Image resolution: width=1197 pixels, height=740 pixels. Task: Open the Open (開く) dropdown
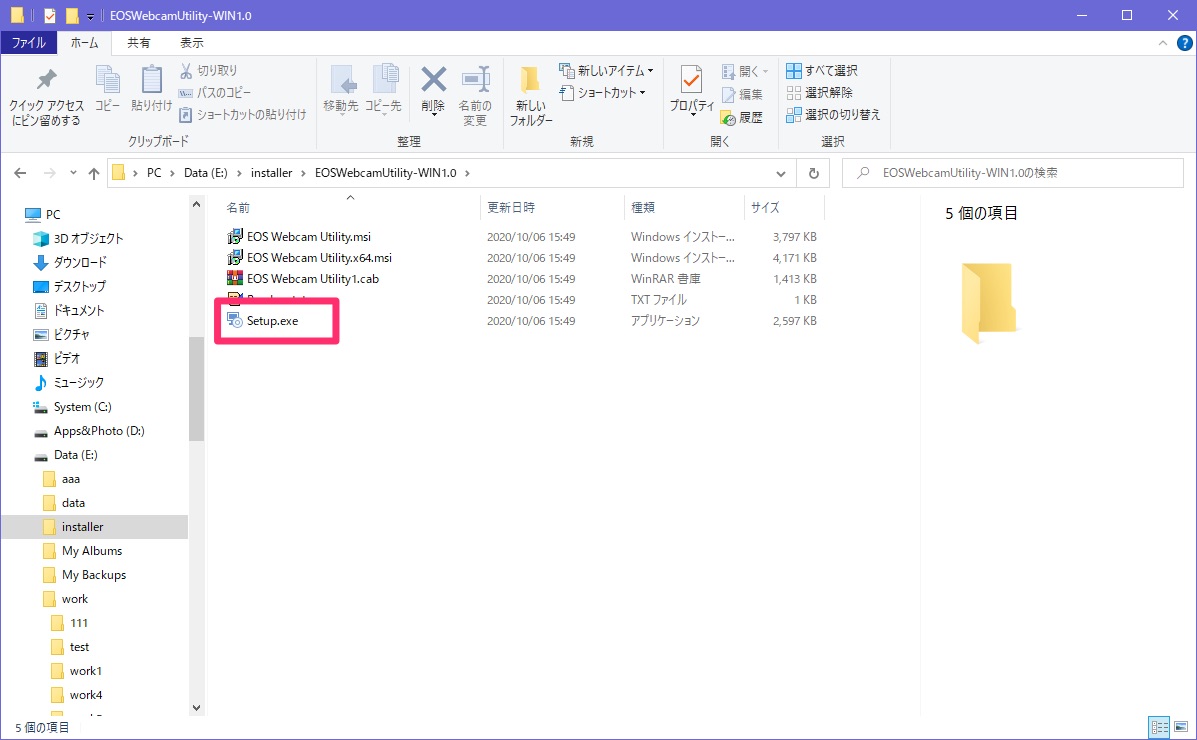coord(744,71)
